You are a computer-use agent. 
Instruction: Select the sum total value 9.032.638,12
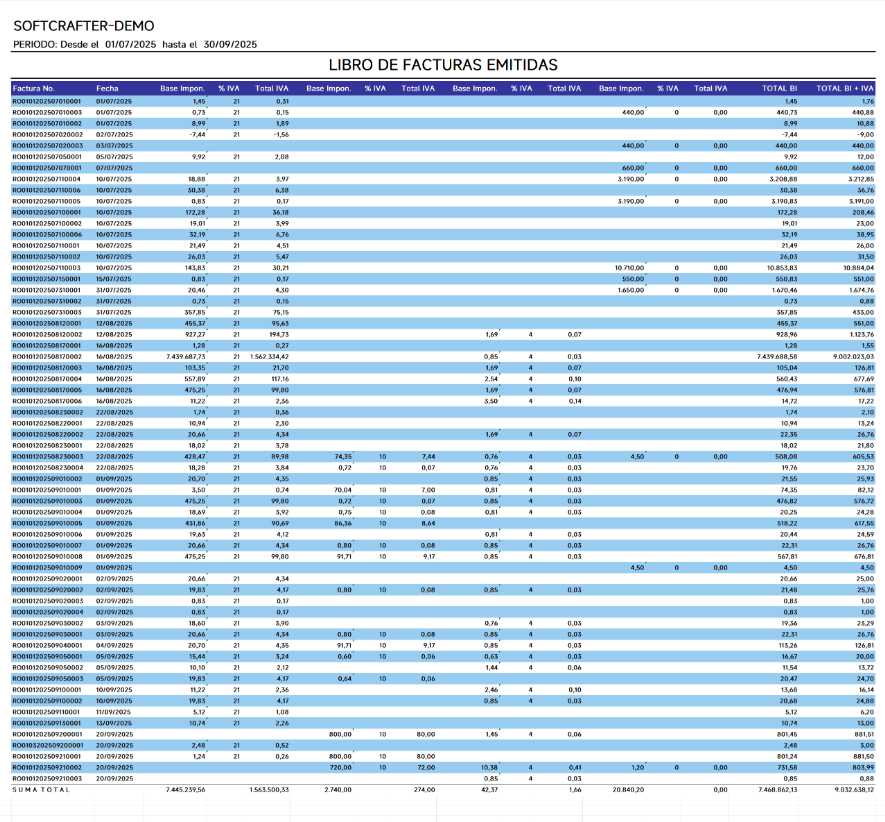(853, 790)
